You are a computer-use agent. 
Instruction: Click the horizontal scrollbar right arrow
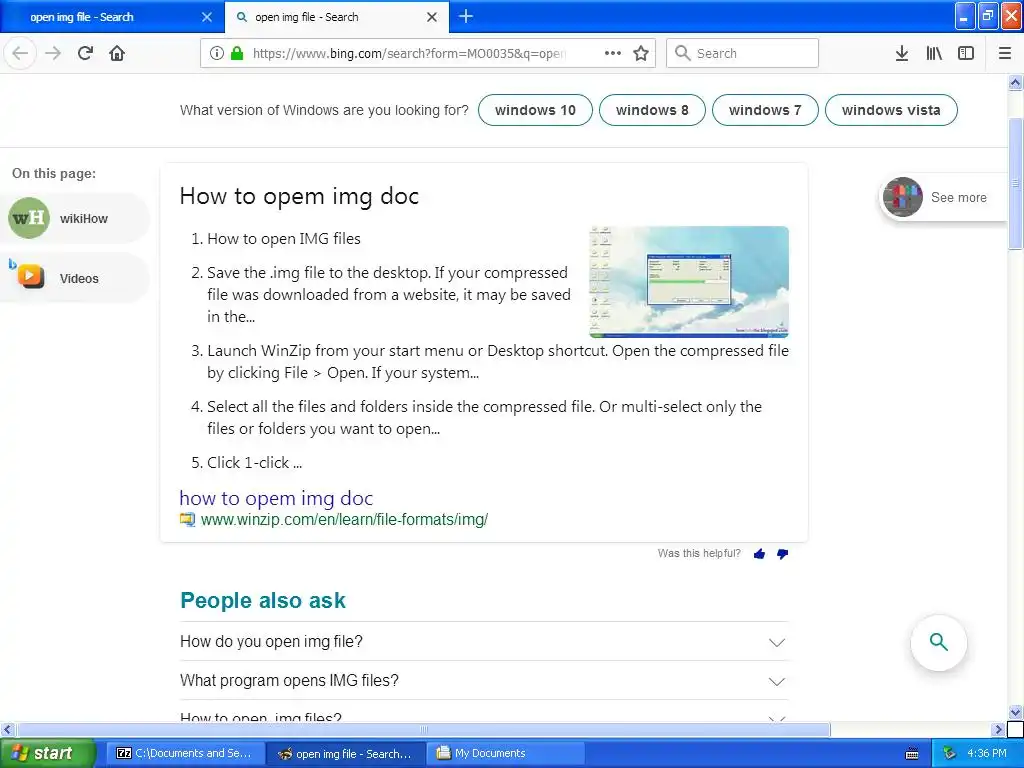(x=997, y=729)
